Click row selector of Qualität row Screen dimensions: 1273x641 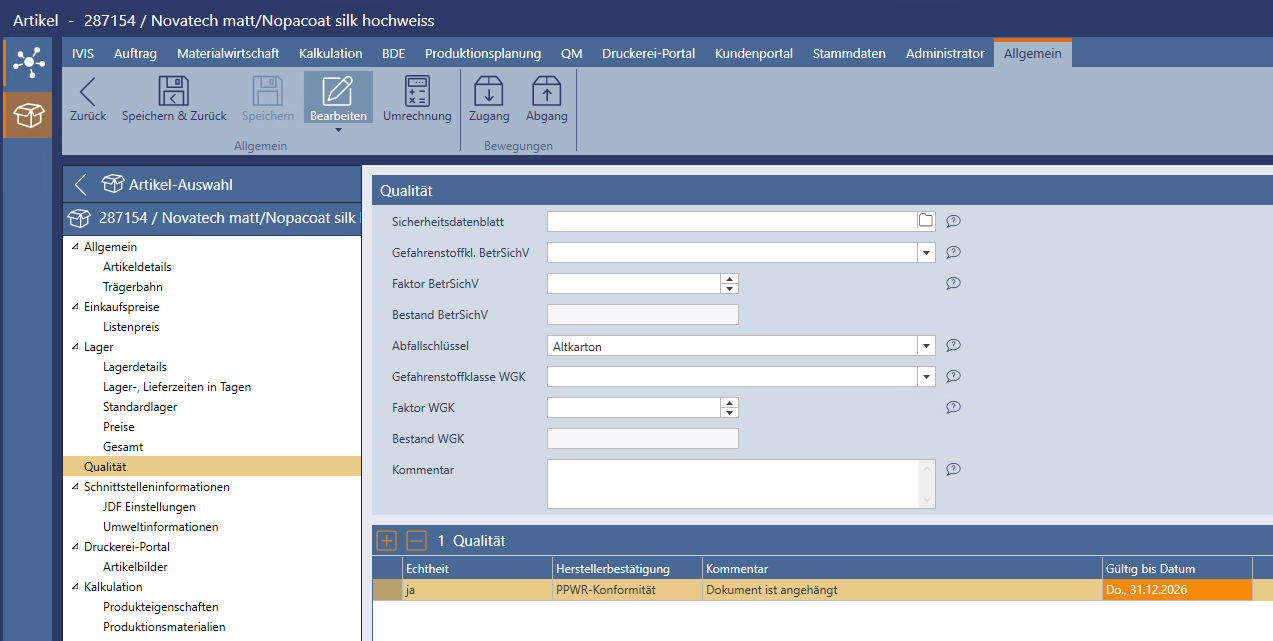387,590
